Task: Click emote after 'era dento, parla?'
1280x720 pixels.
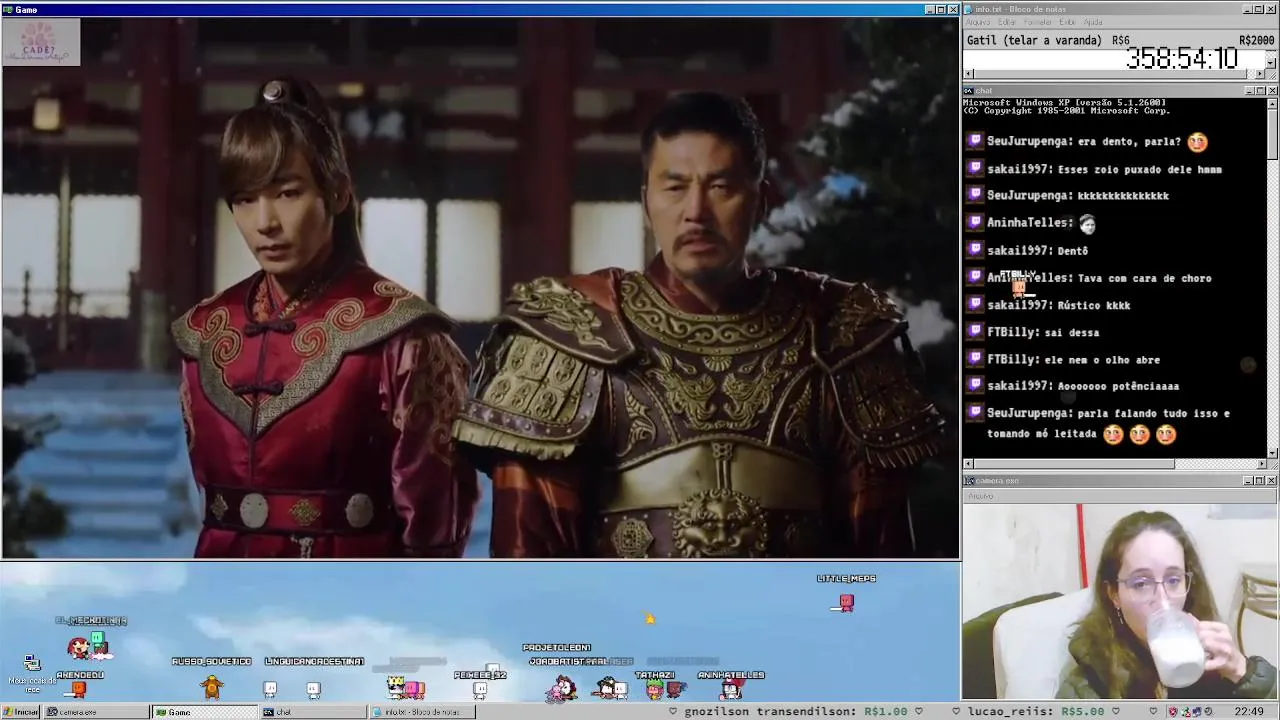Action: coord(1197,142)
